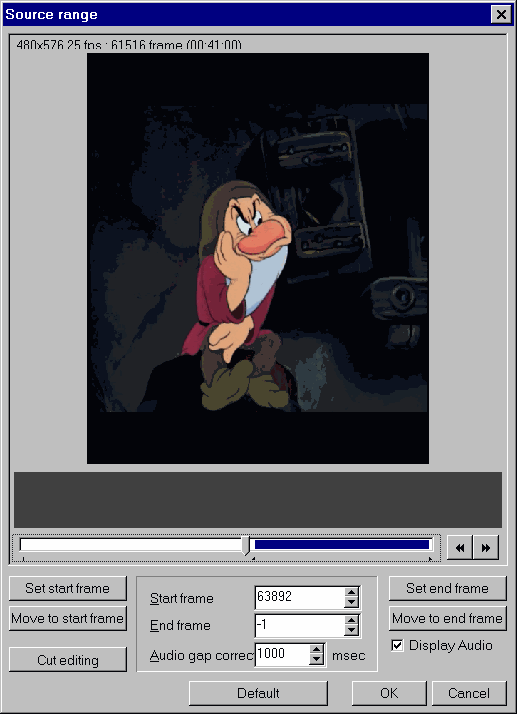Cancel the Source range dialog
This screenshot has height=714, width=517.
[x=469, y=693]
